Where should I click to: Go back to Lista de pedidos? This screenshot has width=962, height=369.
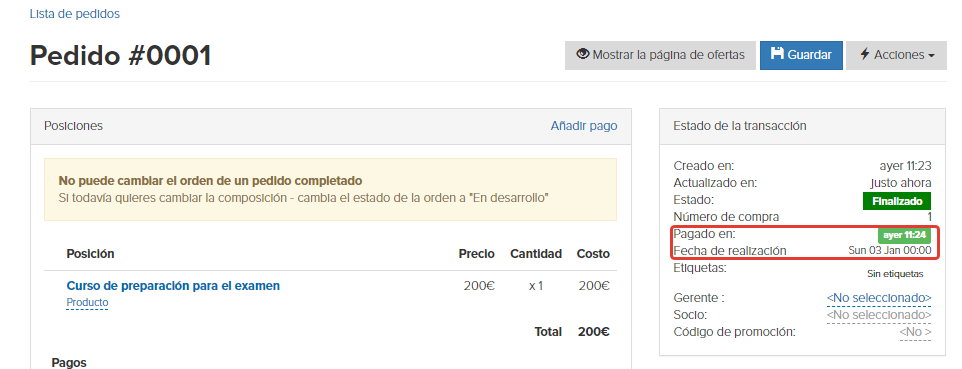tap(75, 14)
